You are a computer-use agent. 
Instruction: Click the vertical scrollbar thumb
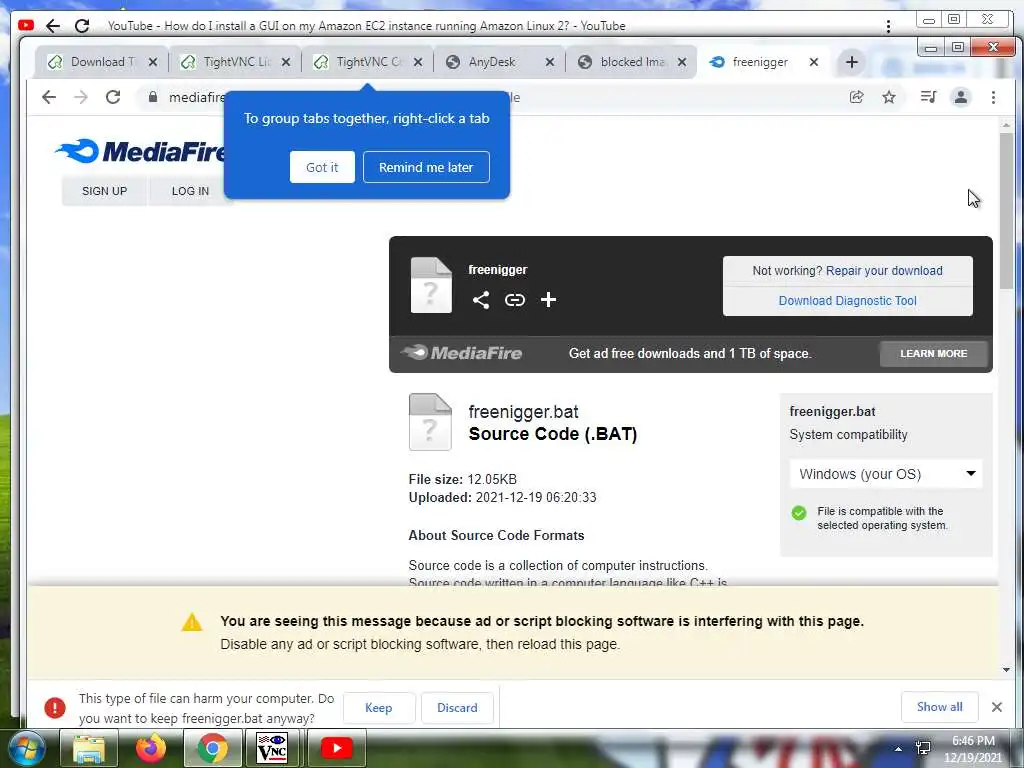1006,210
